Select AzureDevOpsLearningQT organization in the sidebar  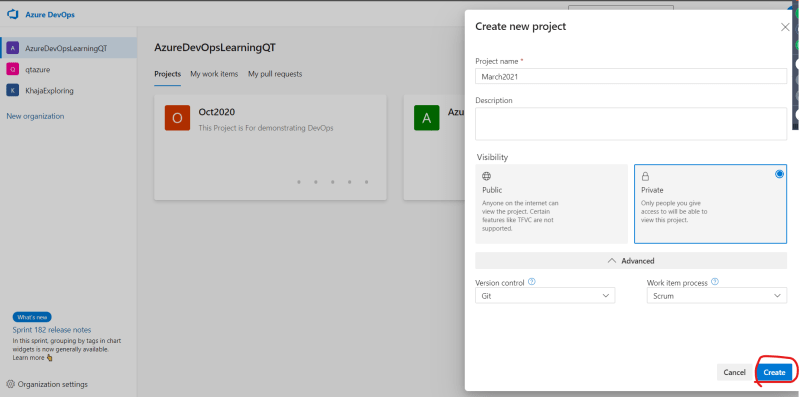[x=68, y=48]
